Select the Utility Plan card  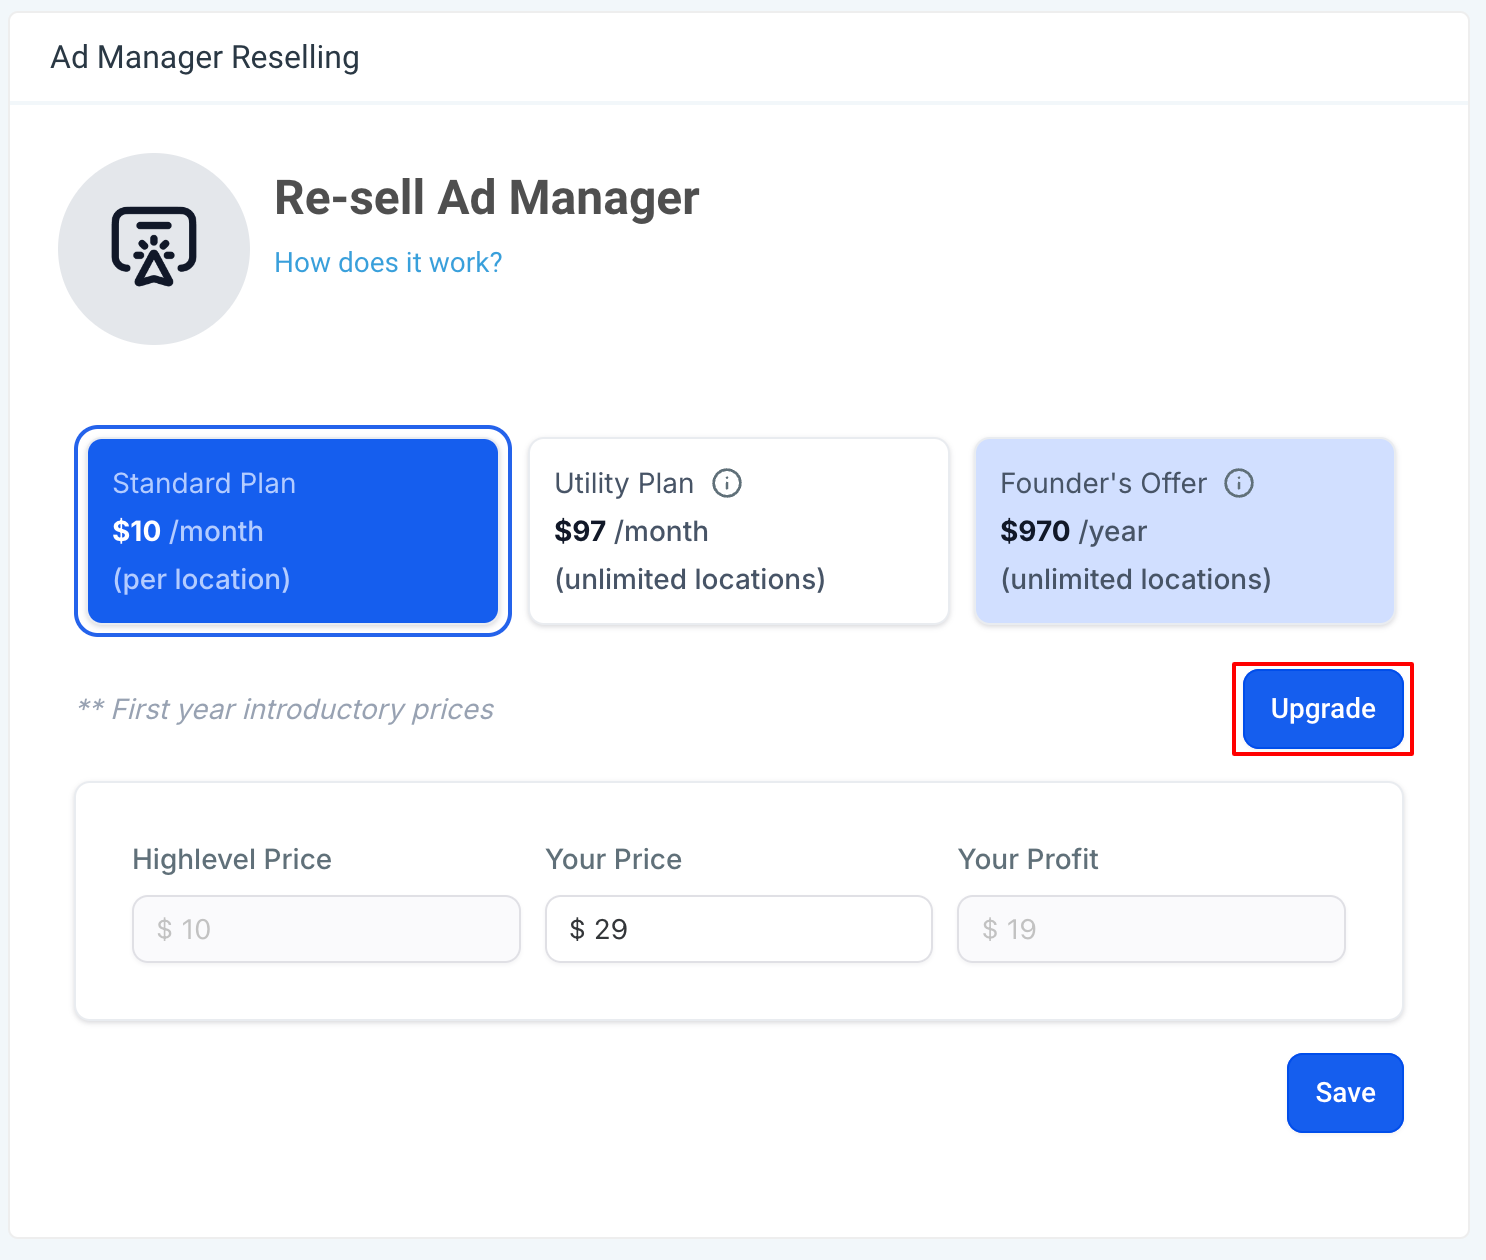coord(739,531)
